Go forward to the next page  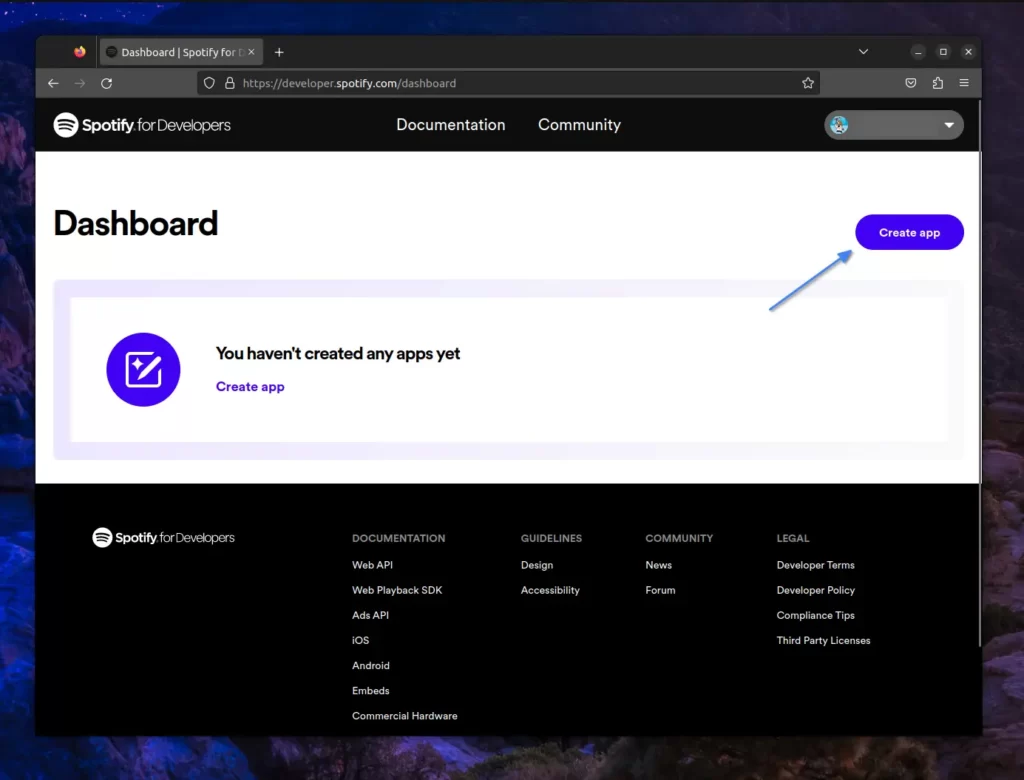pyautogui.click(x=80, y=83)
